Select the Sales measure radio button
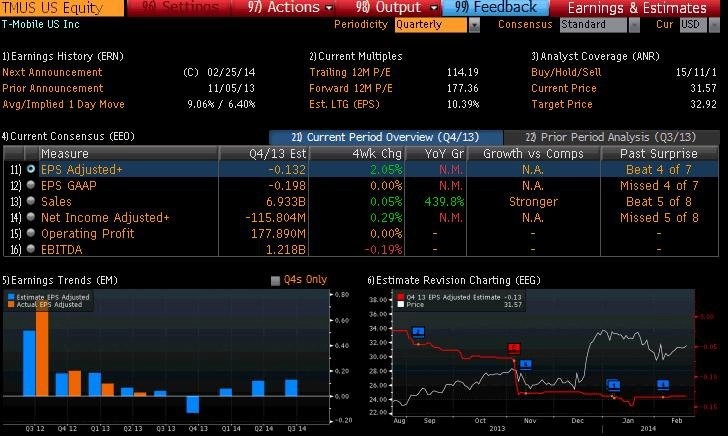 click(31, 201)
